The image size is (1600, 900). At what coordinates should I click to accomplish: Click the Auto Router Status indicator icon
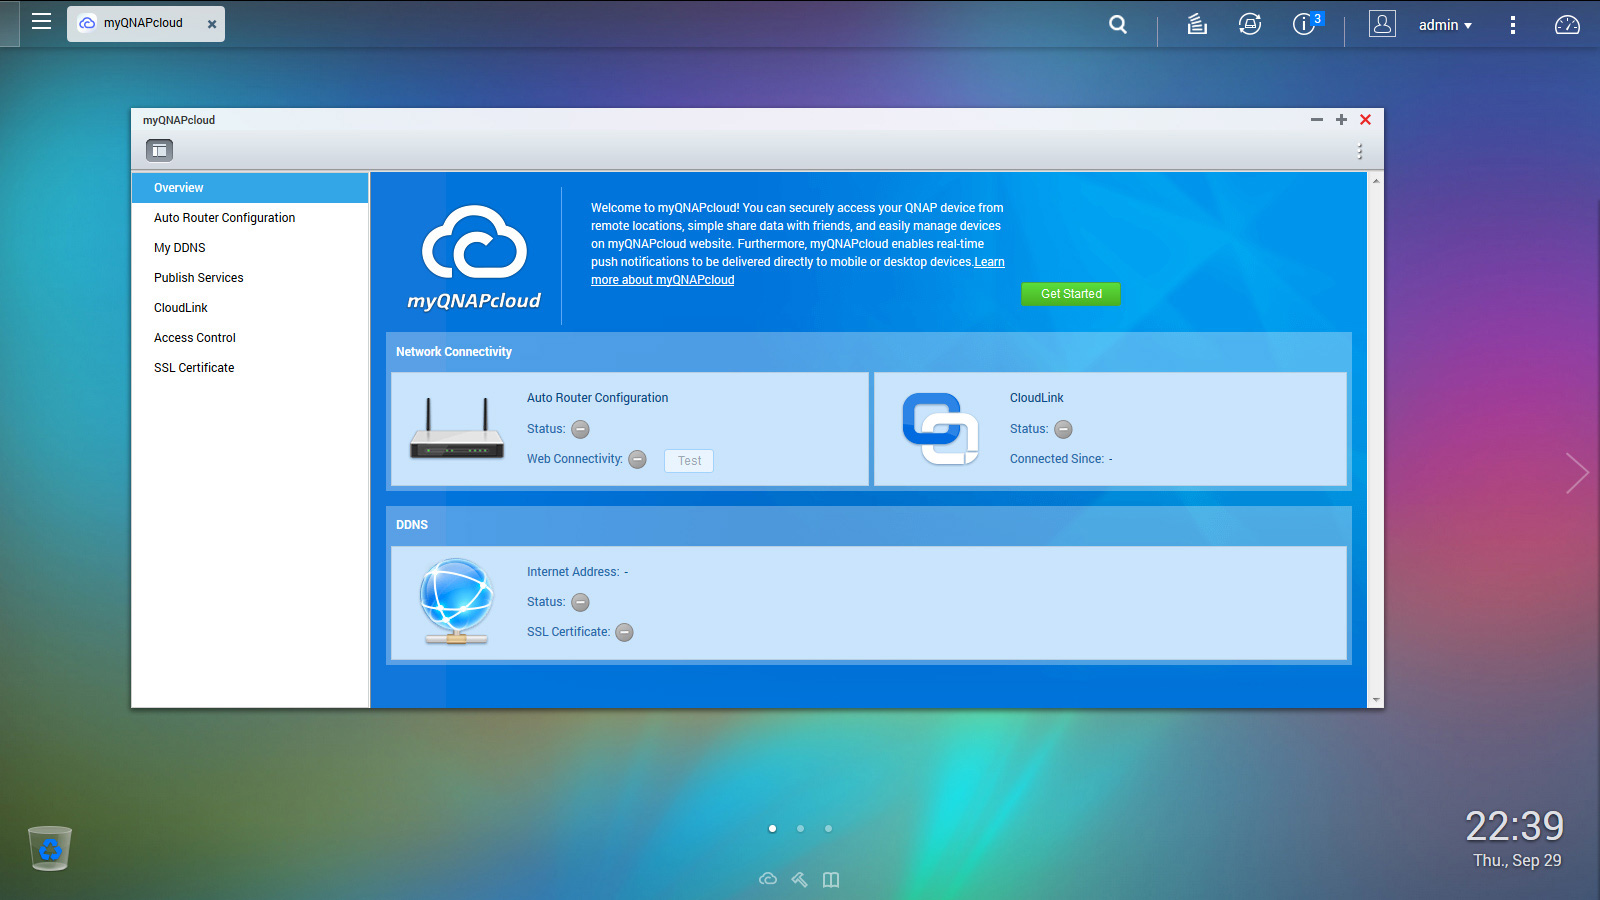pyautogui.click(x=580, y=429)
